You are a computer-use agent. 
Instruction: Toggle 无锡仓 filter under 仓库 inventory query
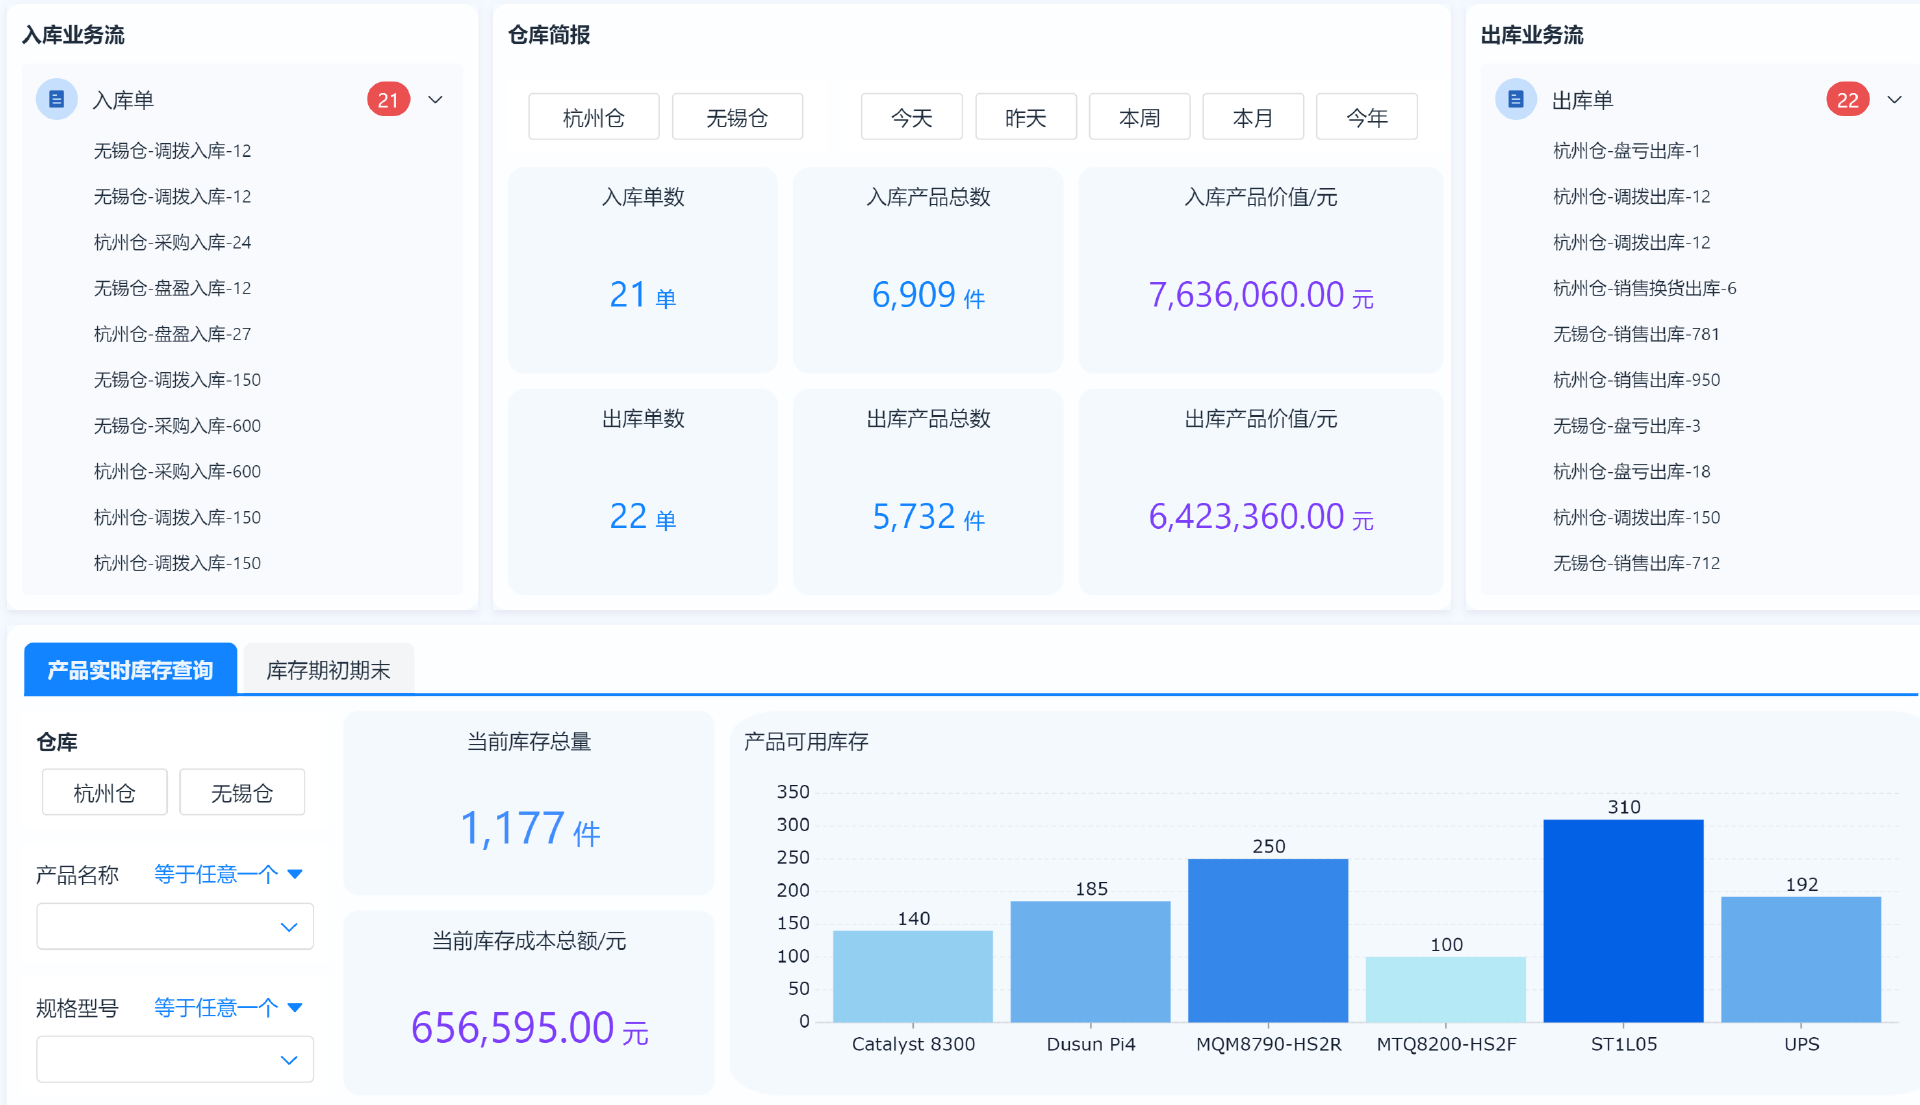(242, 792)
